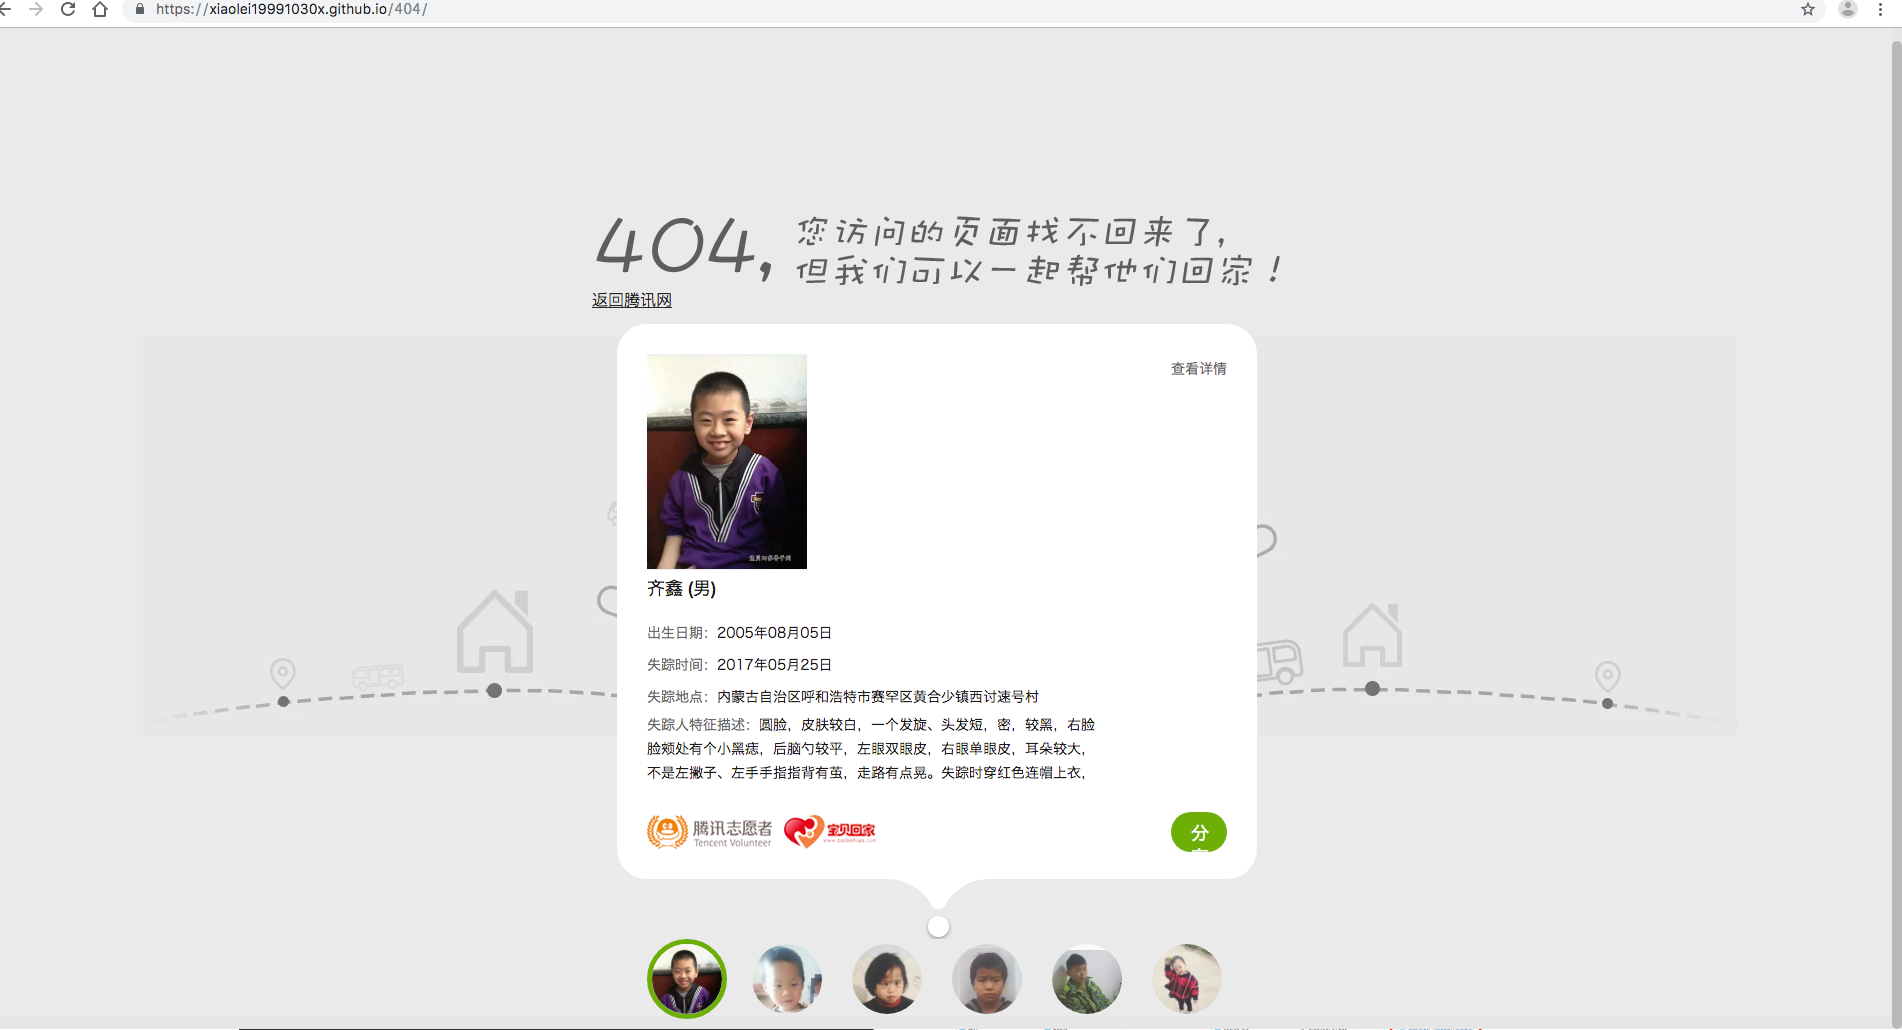Follow the 返回腾讯网 link

[631, 300]
